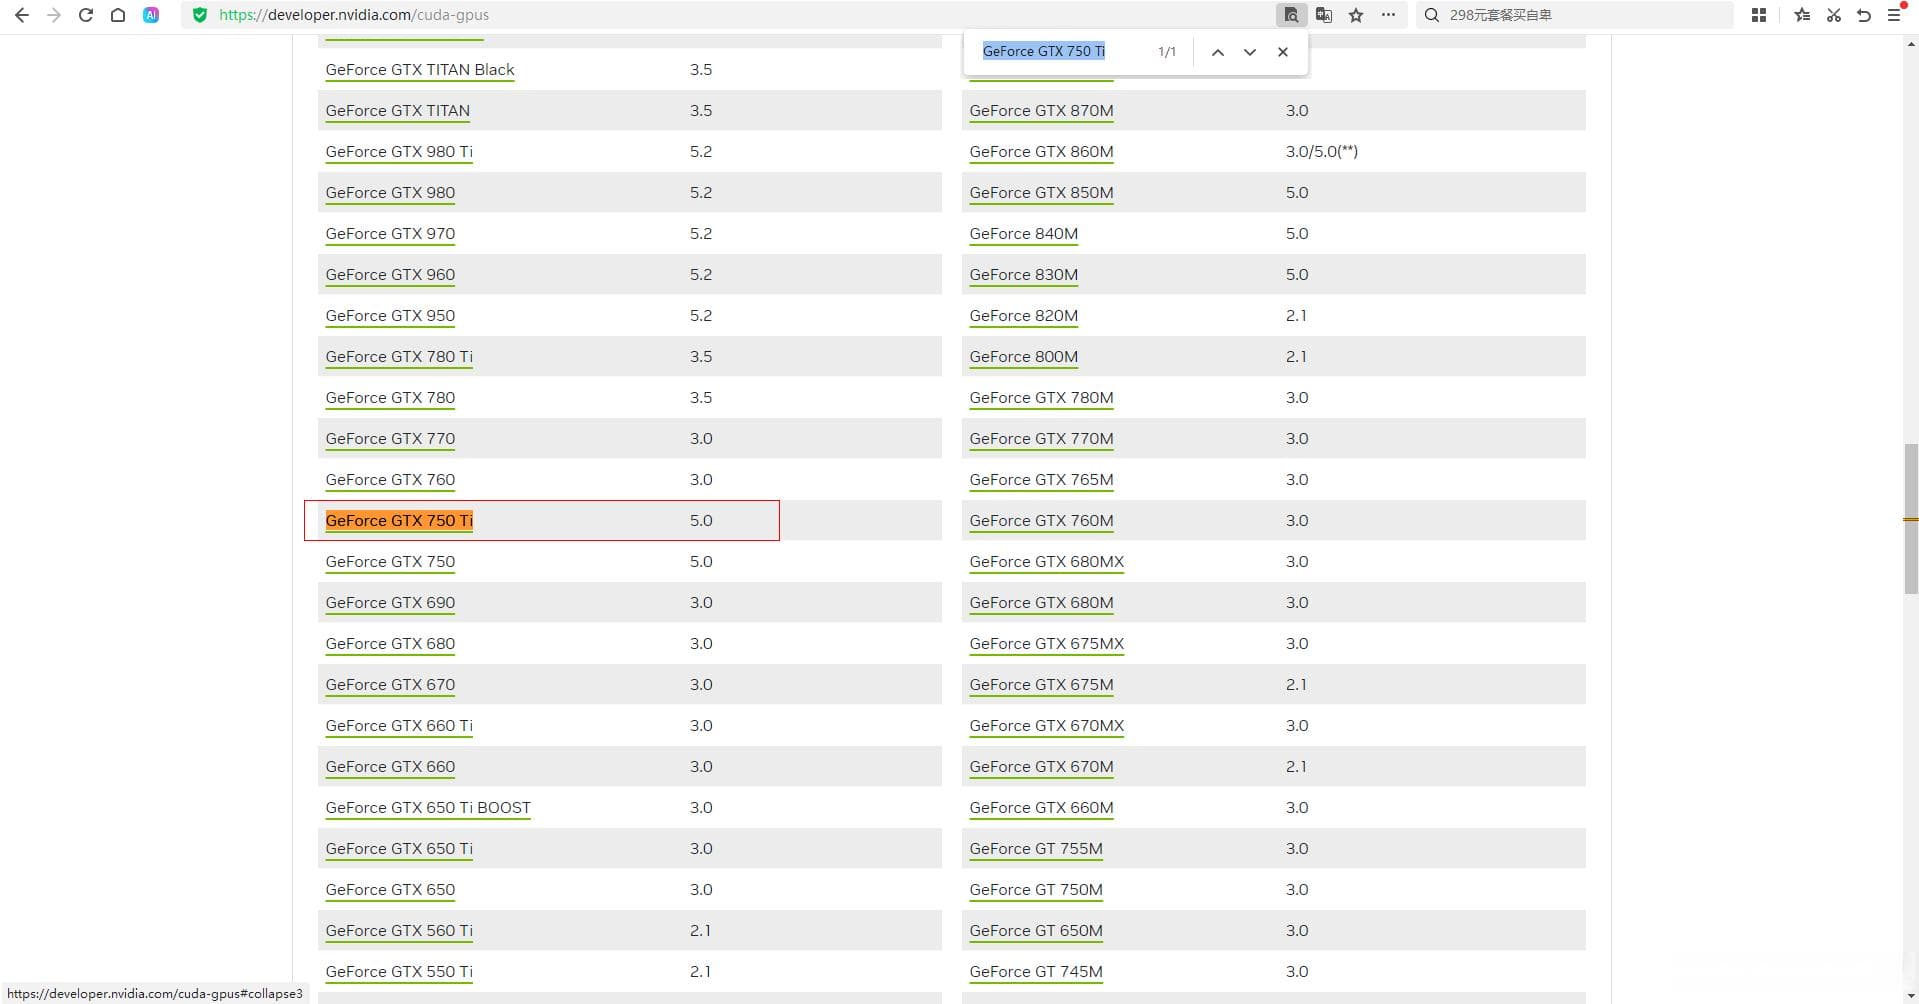Open the browser home page
The image size is (1919, 1004).
coord(118,15)
